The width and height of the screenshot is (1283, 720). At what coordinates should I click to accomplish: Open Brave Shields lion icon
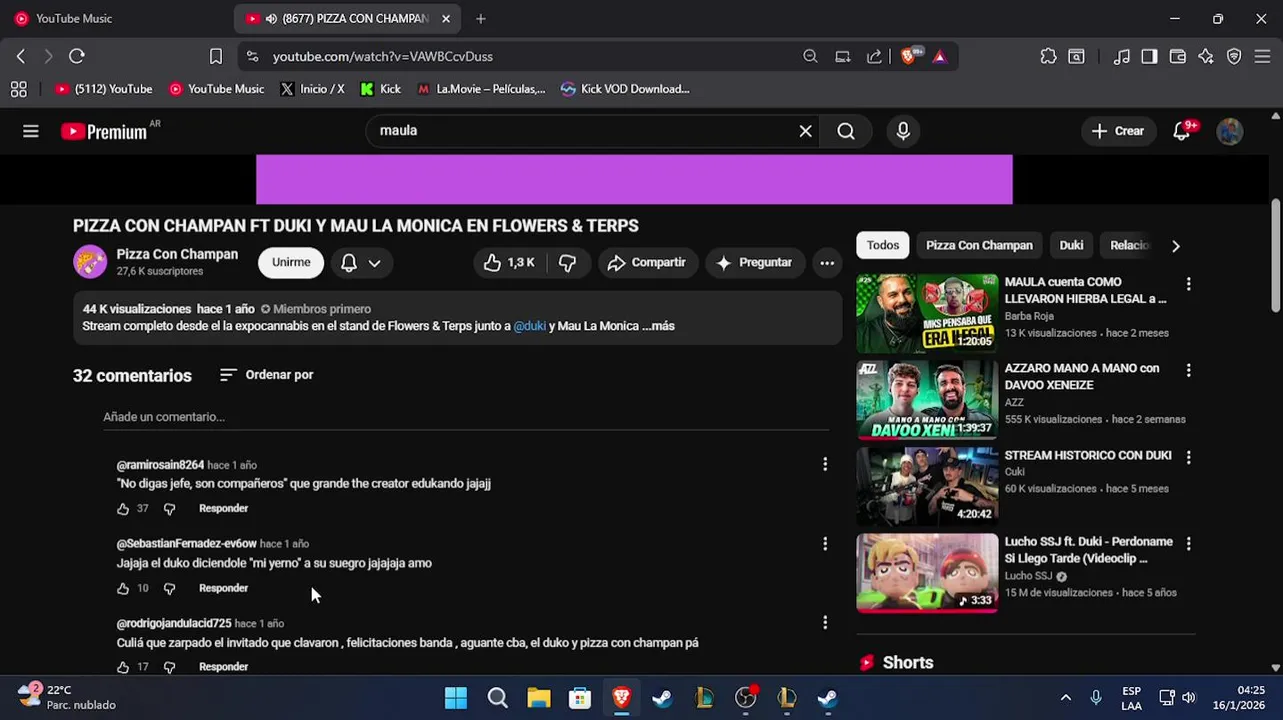click(x=910, y=56)
